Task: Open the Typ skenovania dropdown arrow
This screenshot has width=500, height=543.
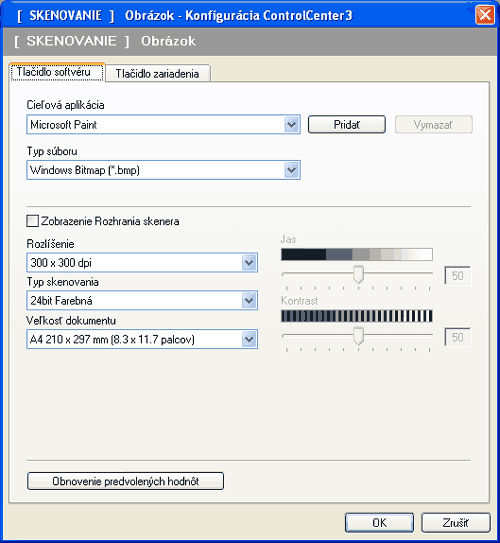Action: click(249, 300)
